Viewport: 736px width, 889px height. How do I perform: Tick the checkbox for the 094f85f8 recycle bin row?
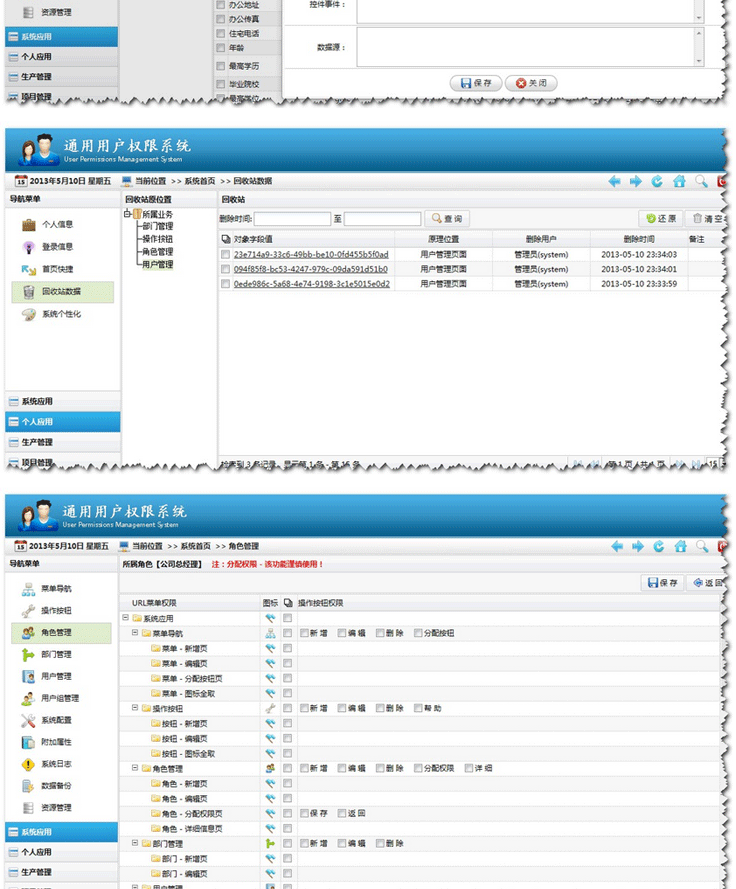(226, 269)
